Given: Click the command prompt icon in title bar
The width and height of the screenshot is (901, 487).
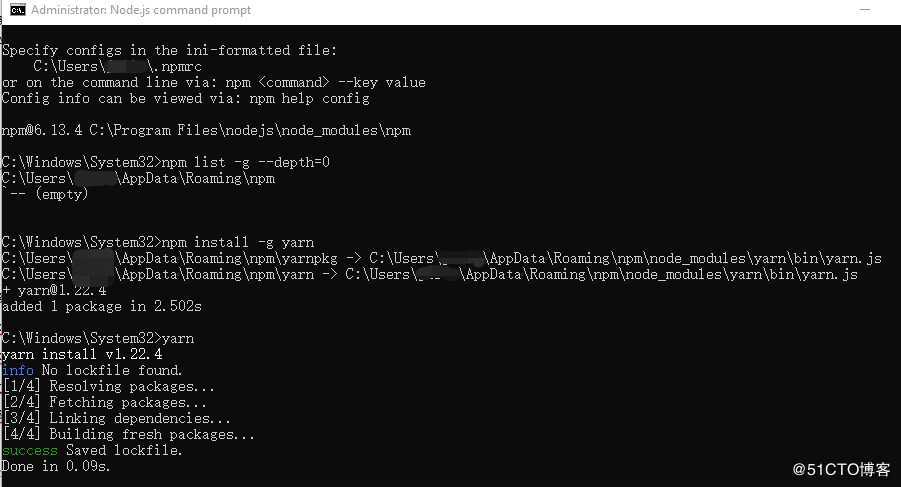Looking at the screenshot, I should [18, 10].
